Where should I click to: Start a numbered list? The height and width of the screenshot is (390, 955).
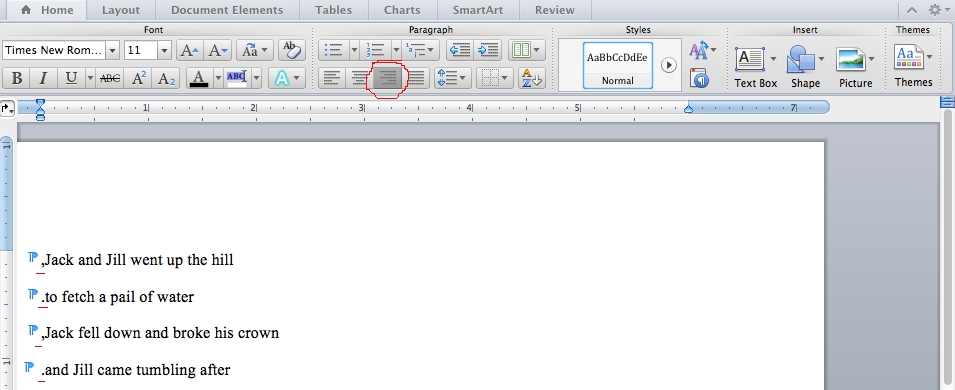point(375,51)
